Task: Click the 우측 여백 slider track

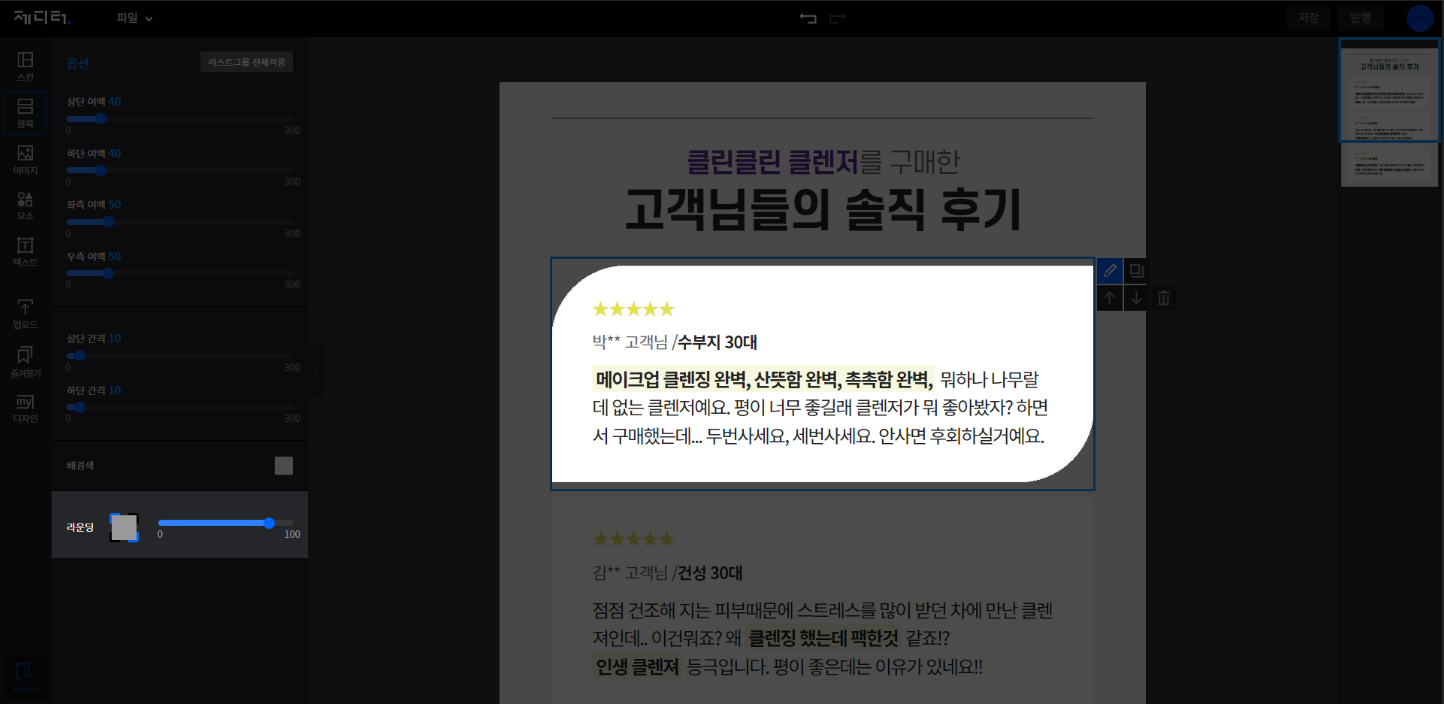Action: point(180,273)
